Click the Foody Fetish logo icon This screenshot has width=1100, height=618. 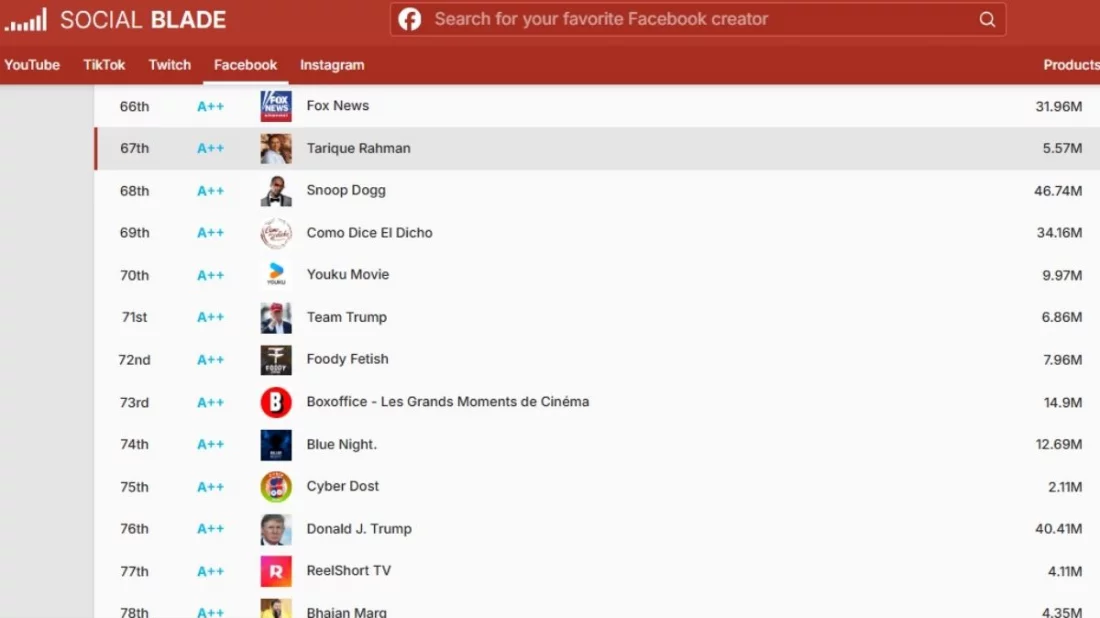[x=276, y=360]
